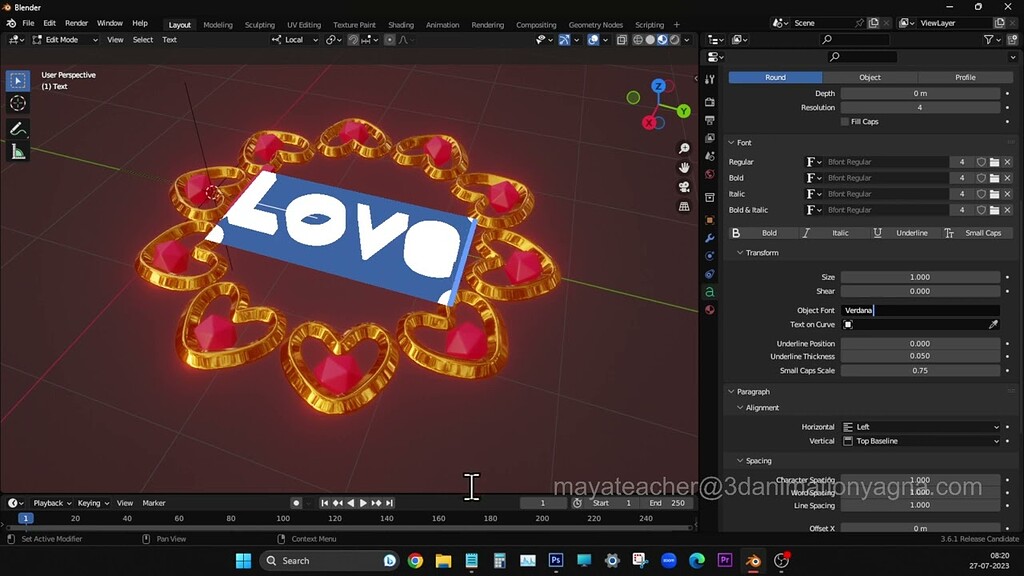Toggle Bold font style

760,232
